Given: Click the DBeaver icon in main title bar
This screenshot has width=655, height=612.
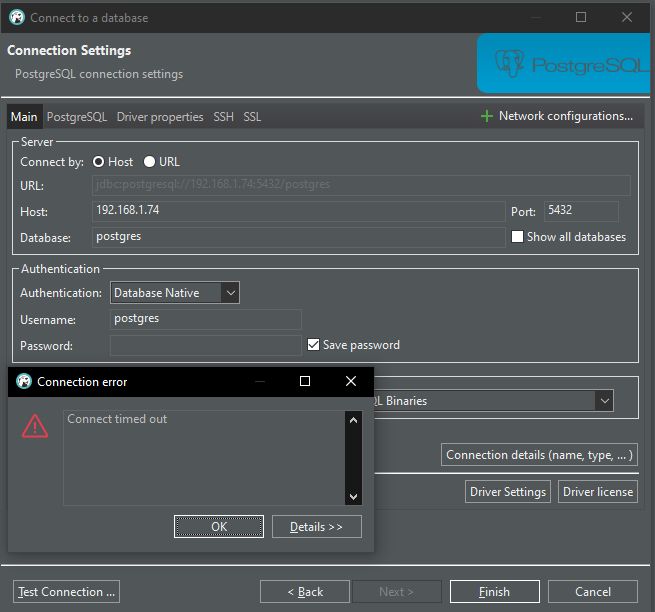Looking at the screenshot, I should 17,17.
